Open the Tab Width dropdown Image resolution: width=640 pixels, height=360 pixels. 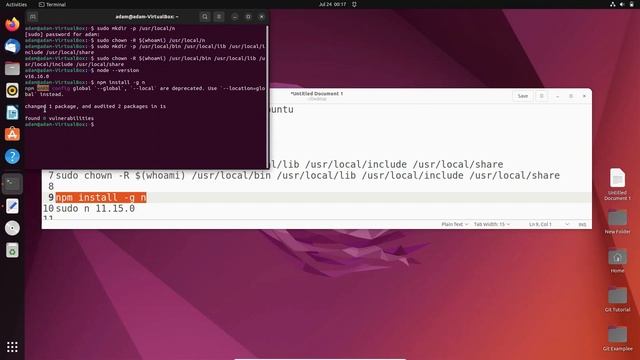click(492, 224)
